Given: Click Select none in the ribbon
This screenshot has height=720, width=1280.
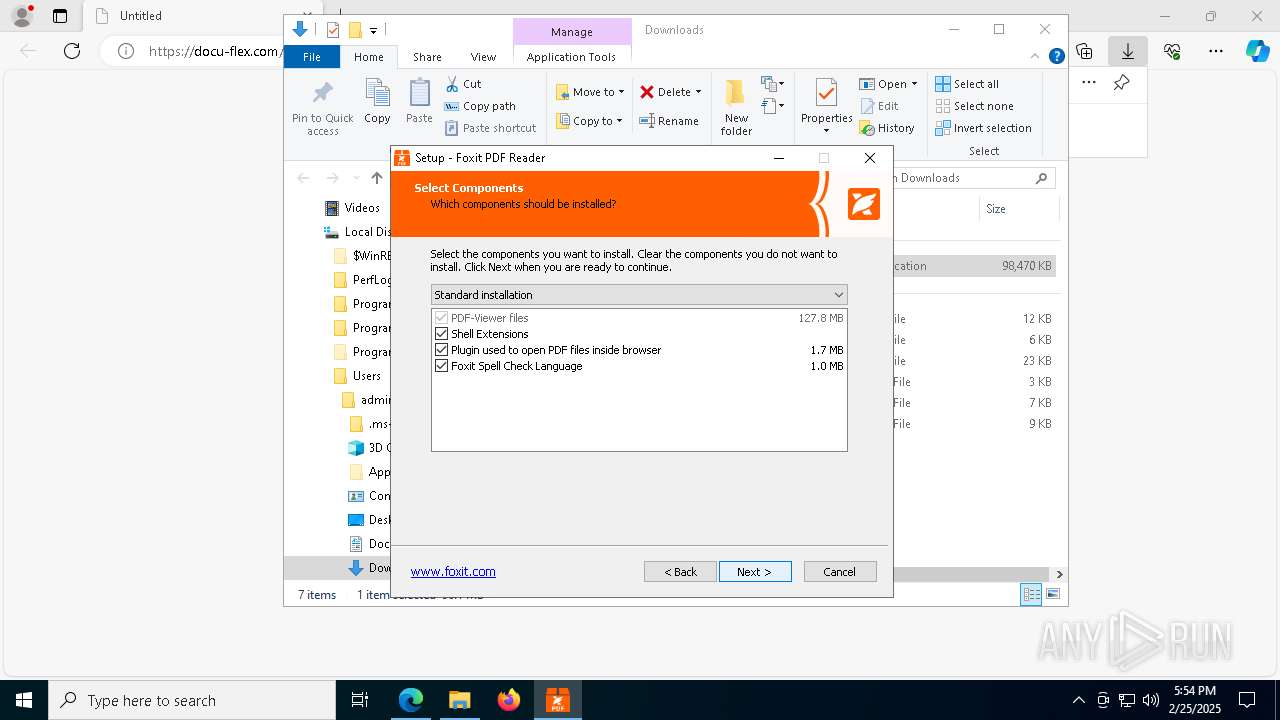Looking at the screenshot, I should (974, 106).
